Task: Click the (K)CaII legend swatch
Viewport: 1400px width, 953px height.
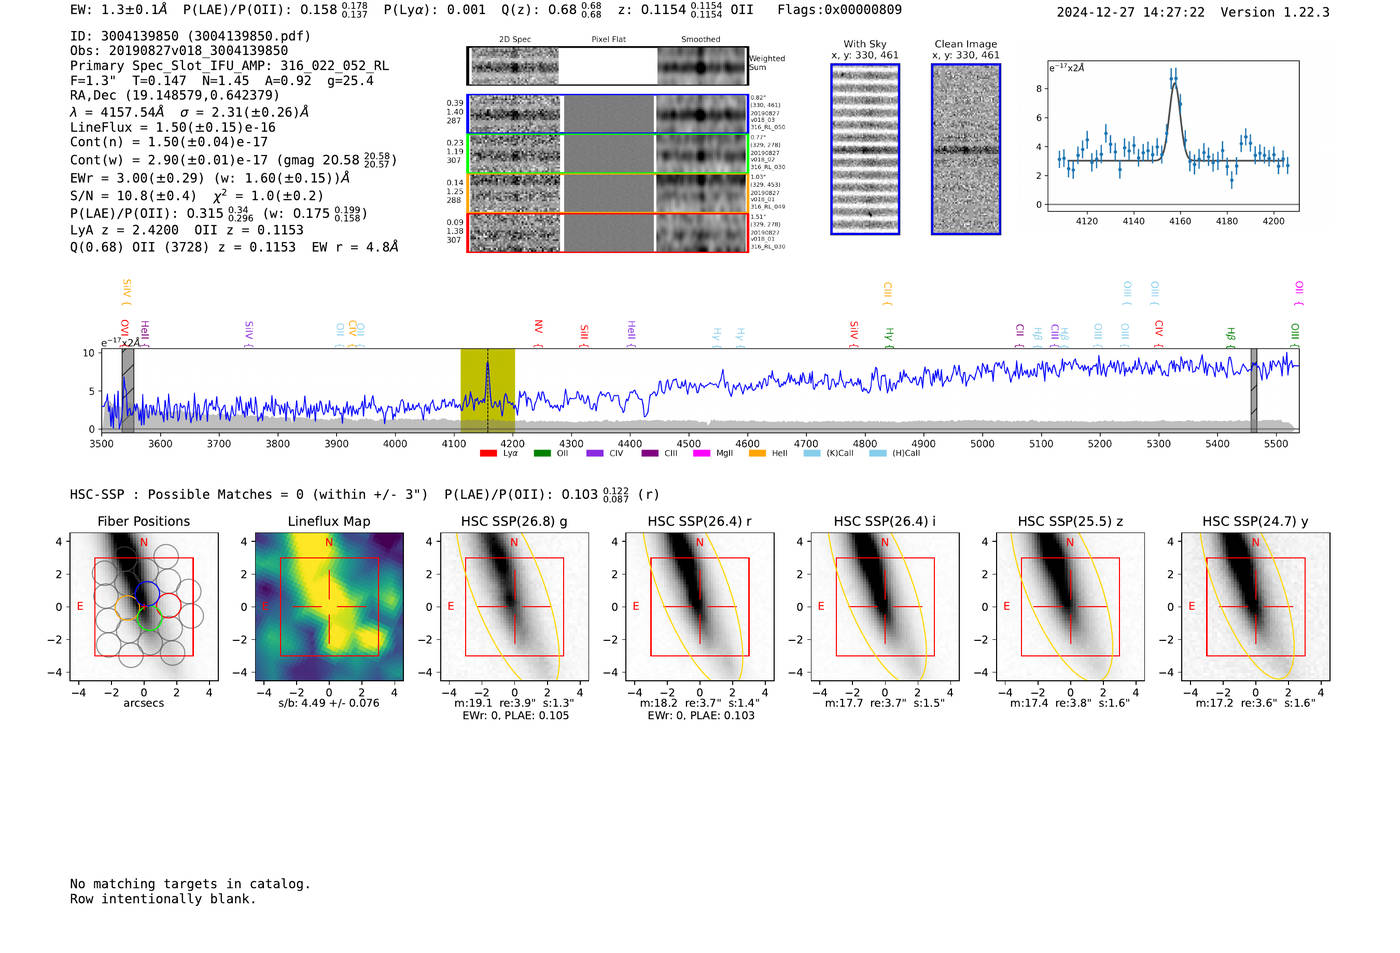Action: (812, 454)
